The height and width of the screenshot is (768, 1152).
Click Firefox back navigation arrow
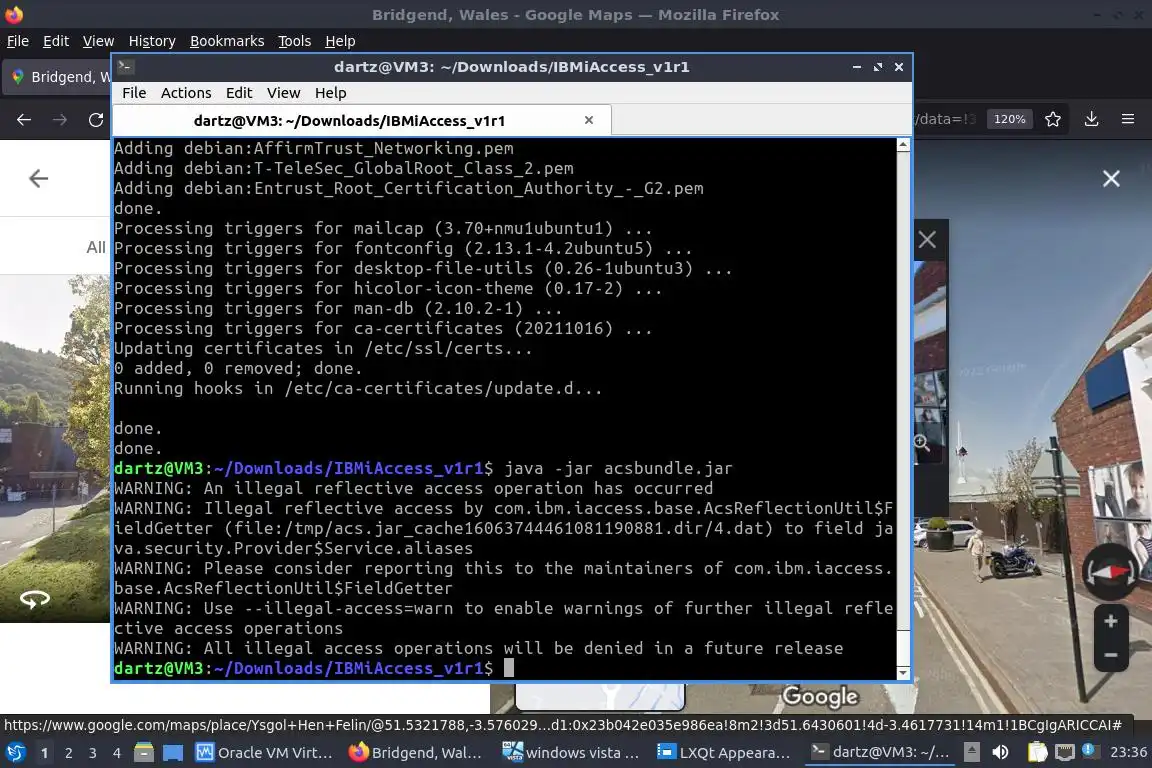[x=24, y=120]
